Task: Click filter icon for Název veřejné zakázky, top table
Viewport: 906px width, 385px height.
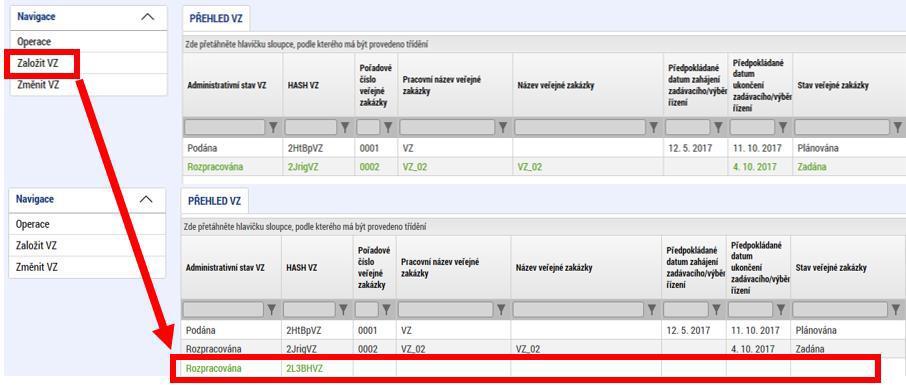Action: coord(654,127)
